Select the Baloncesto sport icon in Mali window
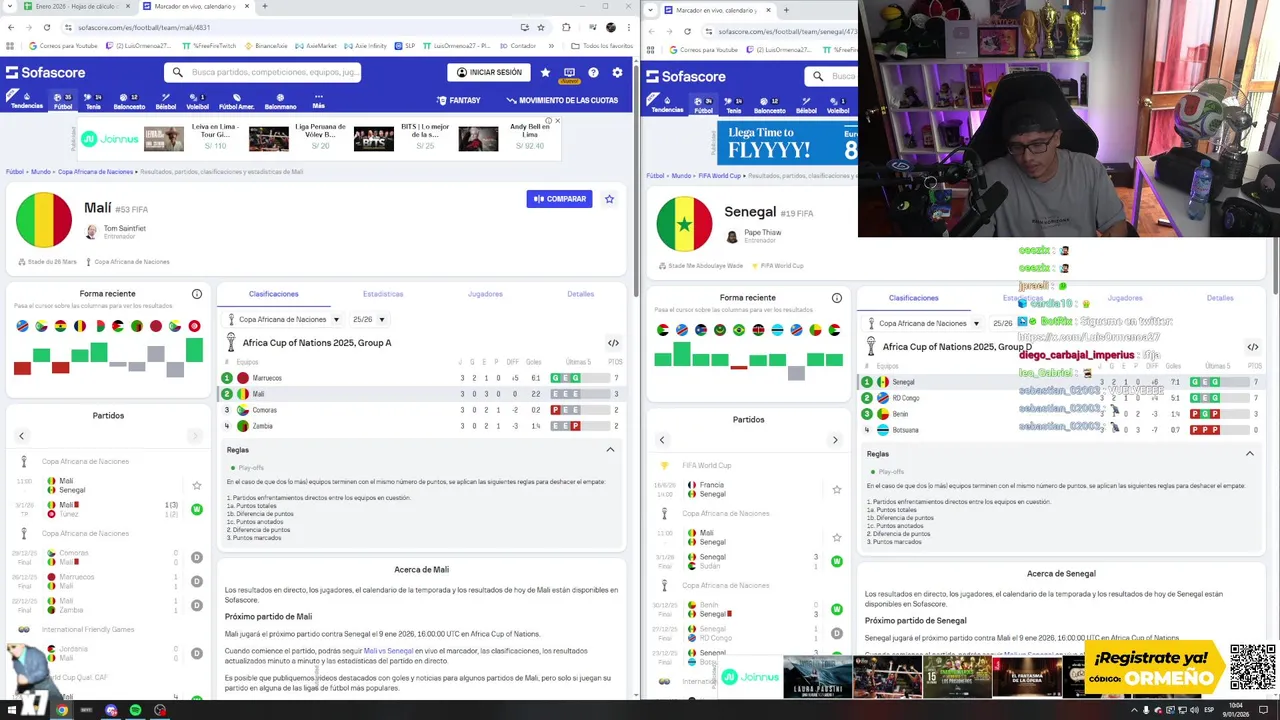Viewport: 1280px width, 720px height. coord(129,101)
